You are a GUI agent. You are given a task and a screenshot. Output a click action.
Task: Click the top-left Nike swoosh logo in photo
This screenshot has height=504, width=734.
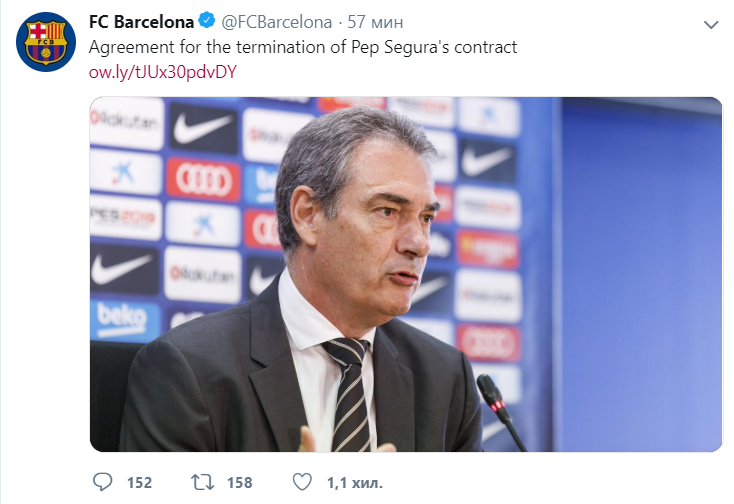click(203, 128)
